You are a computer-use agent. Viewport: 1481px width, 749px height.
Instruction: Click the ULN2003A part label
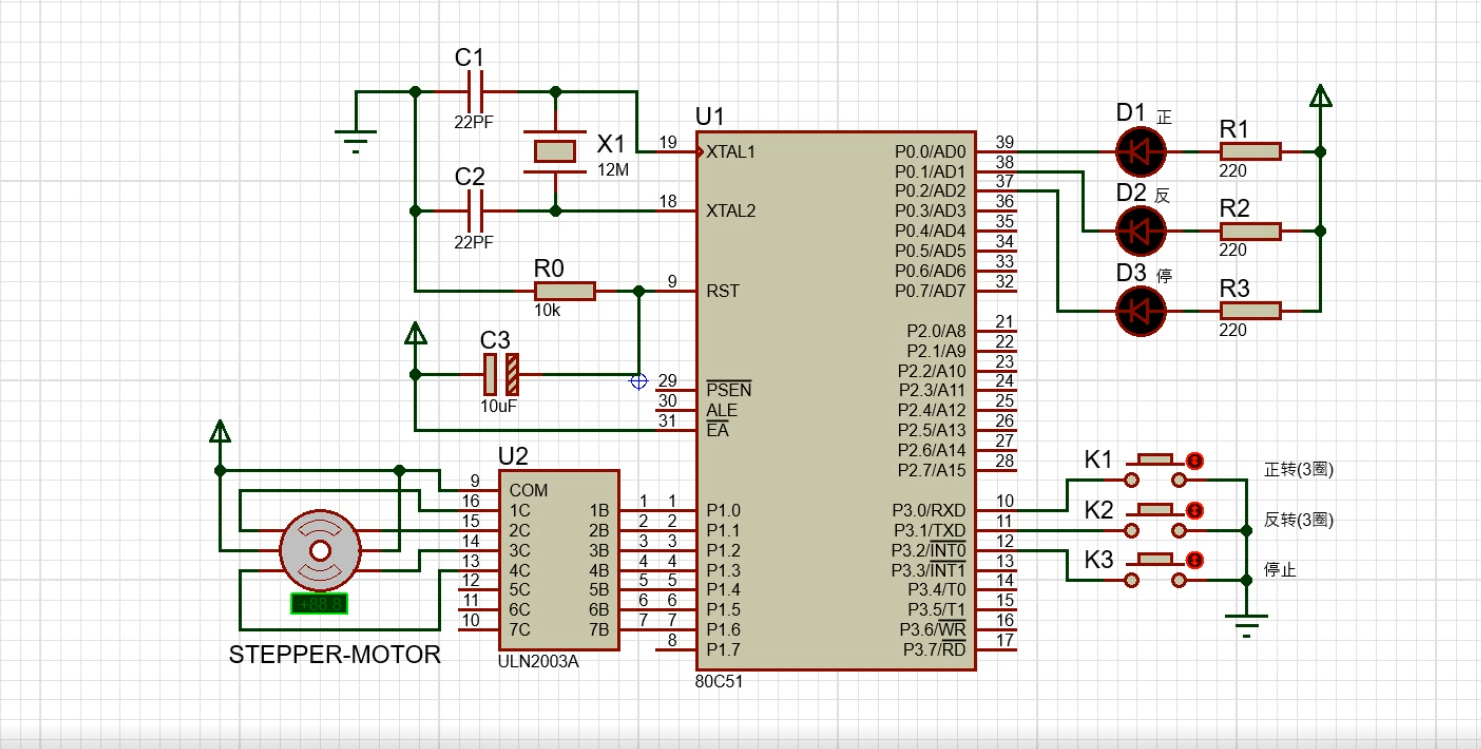[x=538, y=661]
